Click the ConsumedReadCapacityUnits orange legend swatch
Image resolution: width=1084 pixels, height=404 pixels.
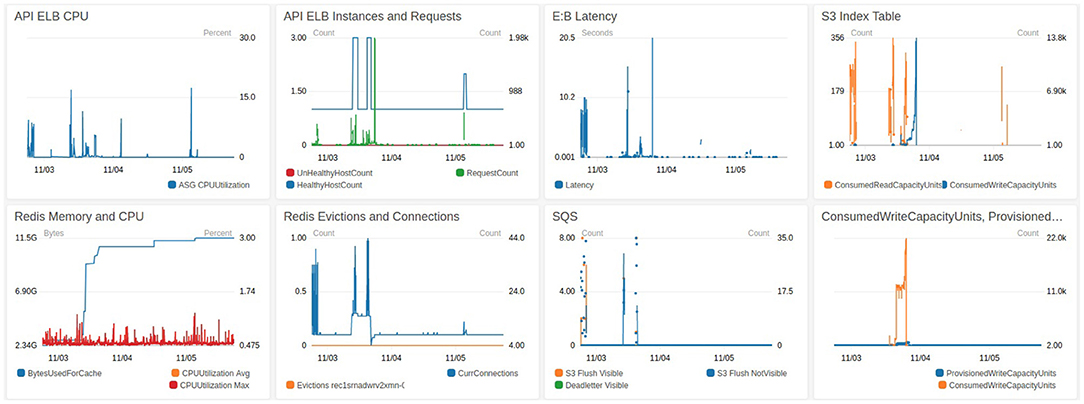[828, 185]
